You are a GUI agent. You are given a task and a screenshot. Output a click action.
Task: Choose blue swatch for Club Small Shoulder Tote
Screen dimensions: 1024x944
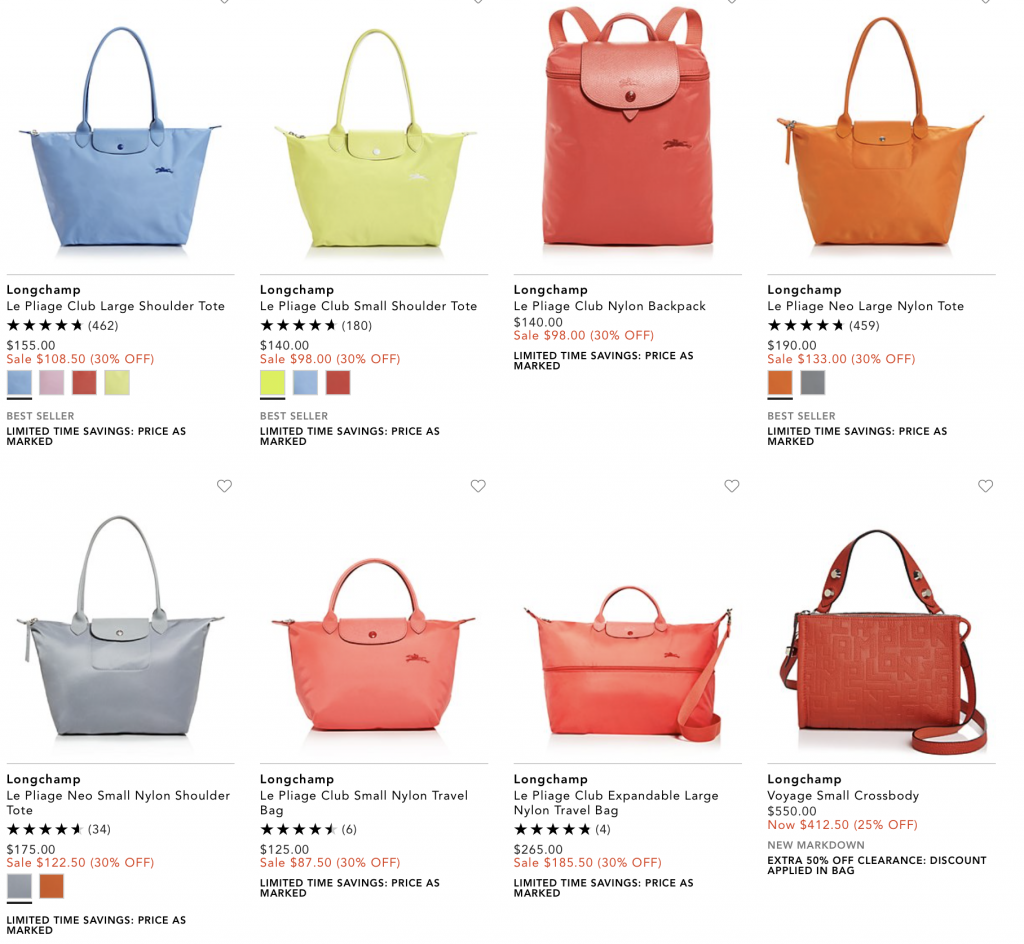[305, 383]
